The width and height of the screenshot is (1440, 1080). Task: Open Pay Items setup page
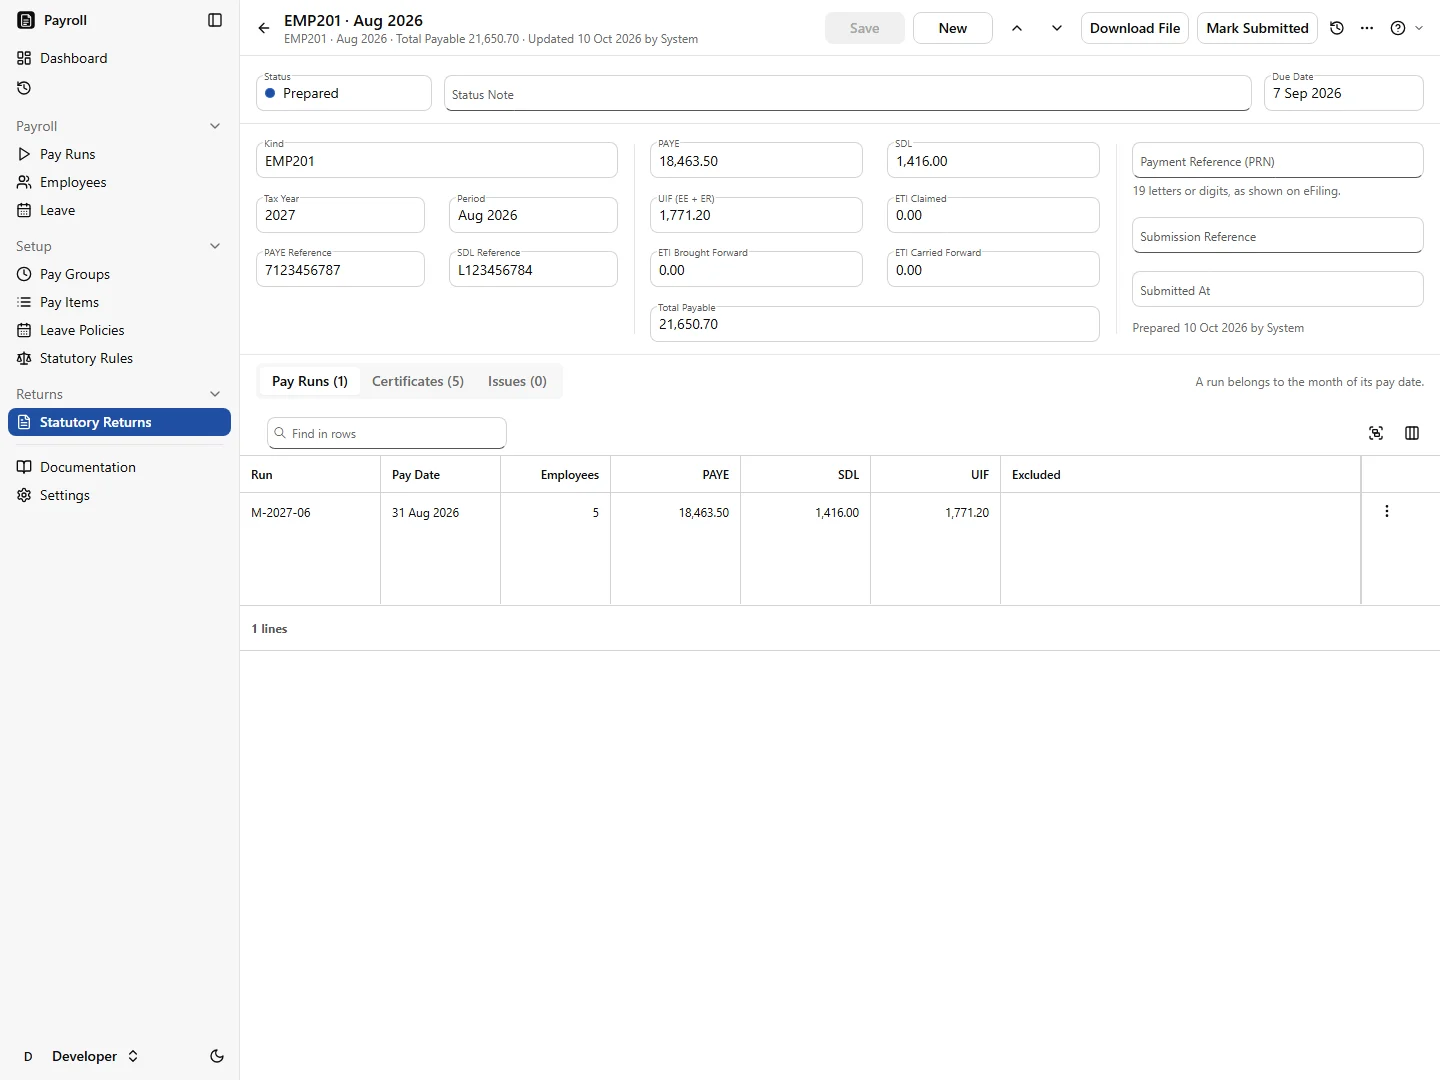pyautogui.click(x=119, y=302)
